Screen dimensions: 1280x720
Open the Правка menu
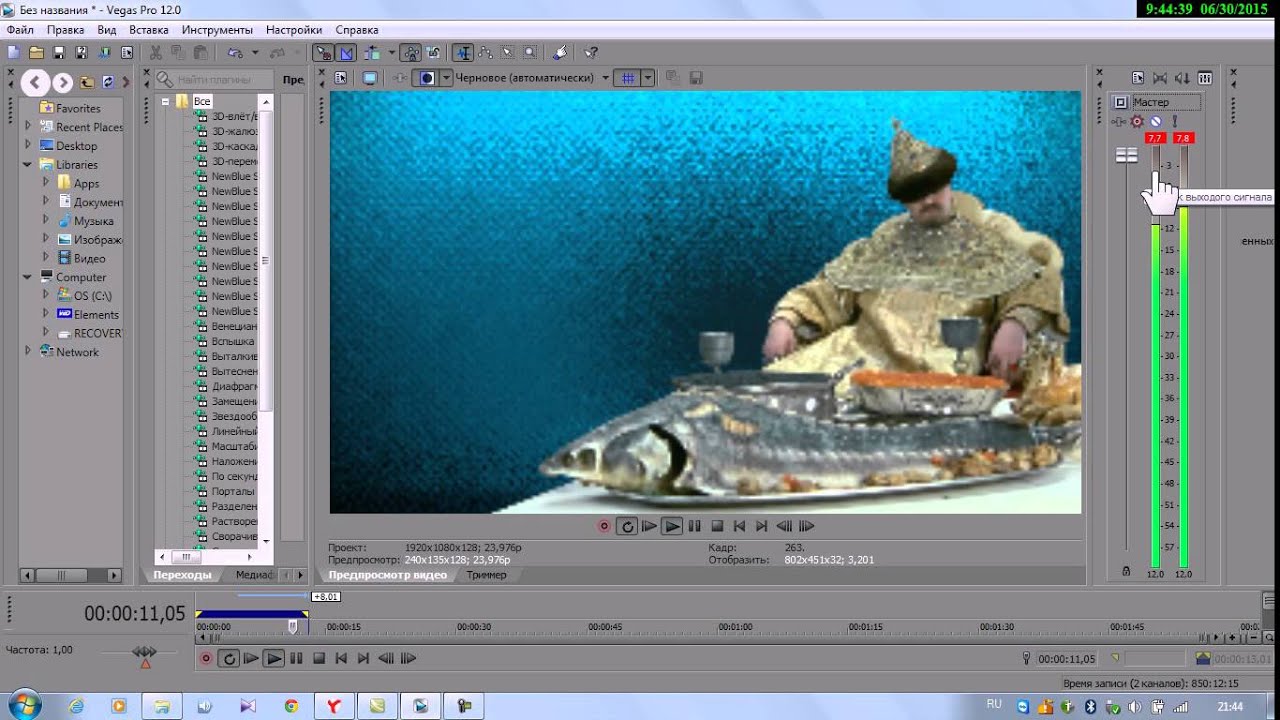point(65,30)
